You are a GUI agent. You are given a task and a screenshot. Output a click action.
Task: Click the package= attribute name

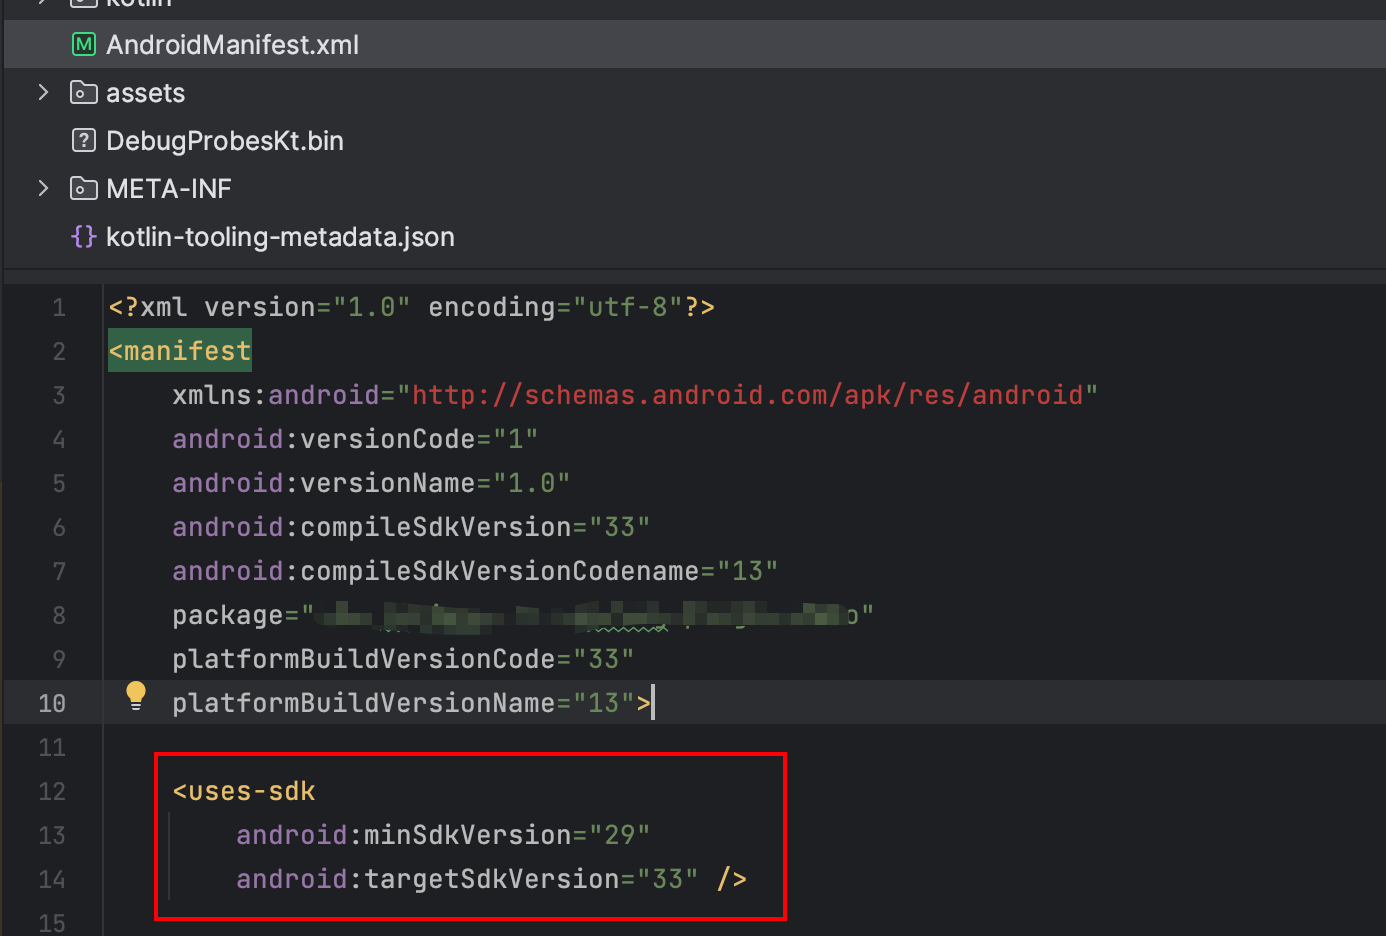235,615
